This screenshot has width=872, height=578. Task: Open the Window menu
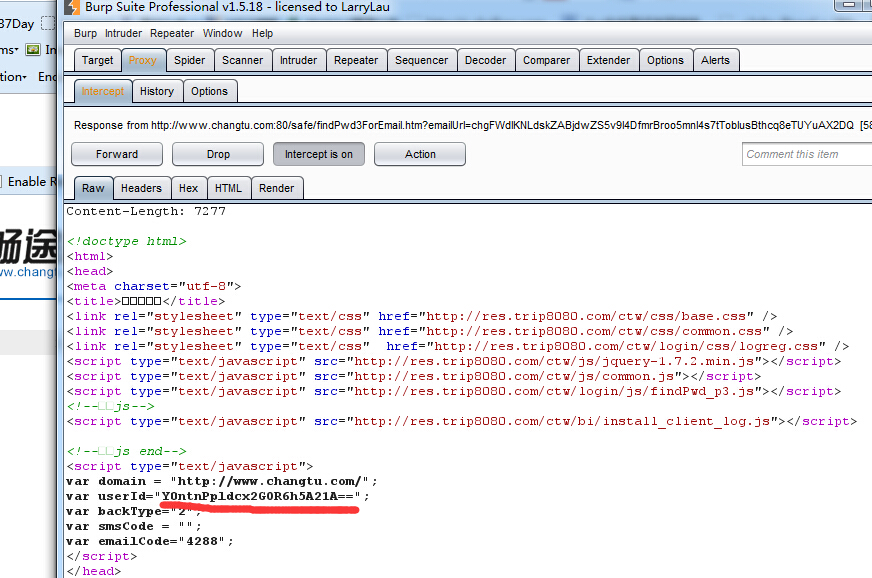click(x=222, y=33)
